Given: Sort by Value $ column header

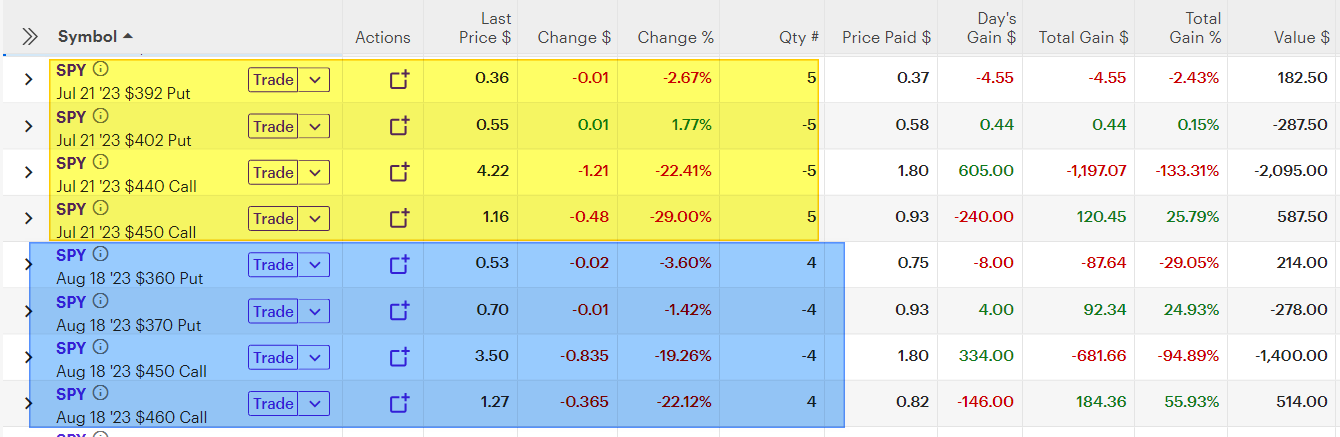Looking at the screenshot, I should click(1301, 37).
